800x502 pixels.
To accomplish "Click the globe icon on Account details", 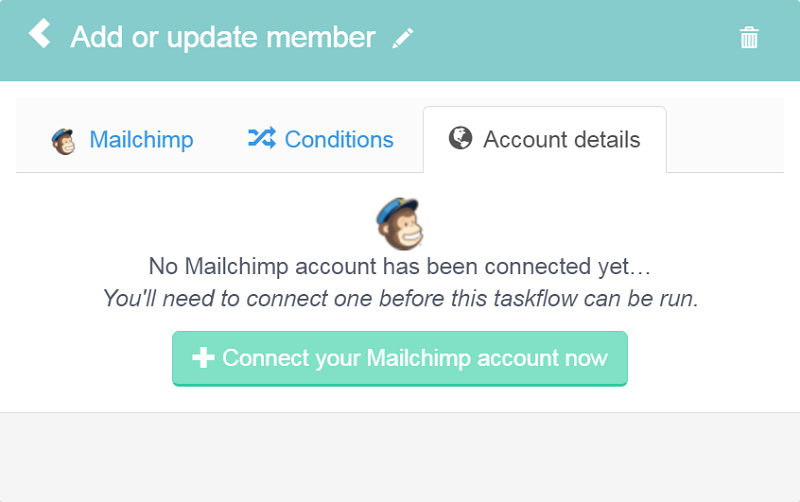I will 460,138.
